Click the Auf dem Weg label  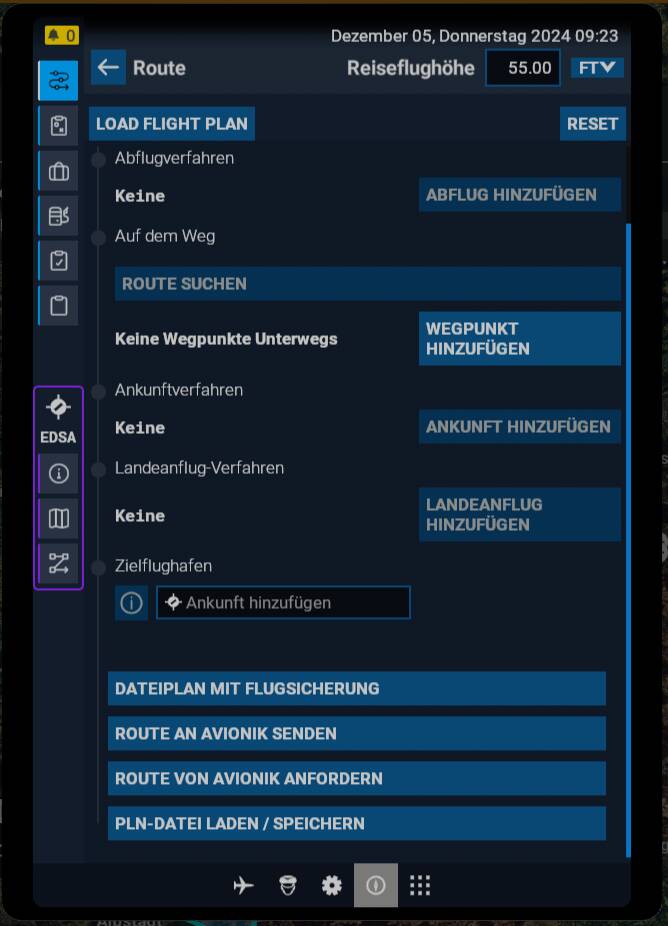pyautogui.click(x=165, y=236)
